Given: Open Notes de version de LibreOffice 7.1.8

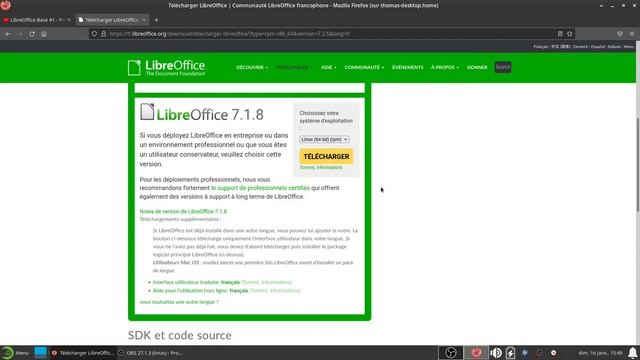Looking at the screenshot, I should click(183, 211).
